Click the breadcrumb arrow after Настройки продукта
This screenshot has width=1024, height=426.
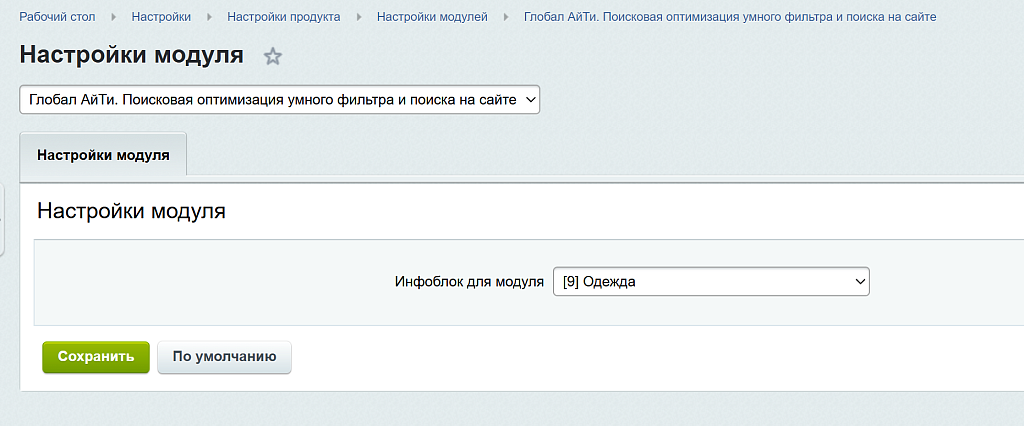[x=358, y=18]
